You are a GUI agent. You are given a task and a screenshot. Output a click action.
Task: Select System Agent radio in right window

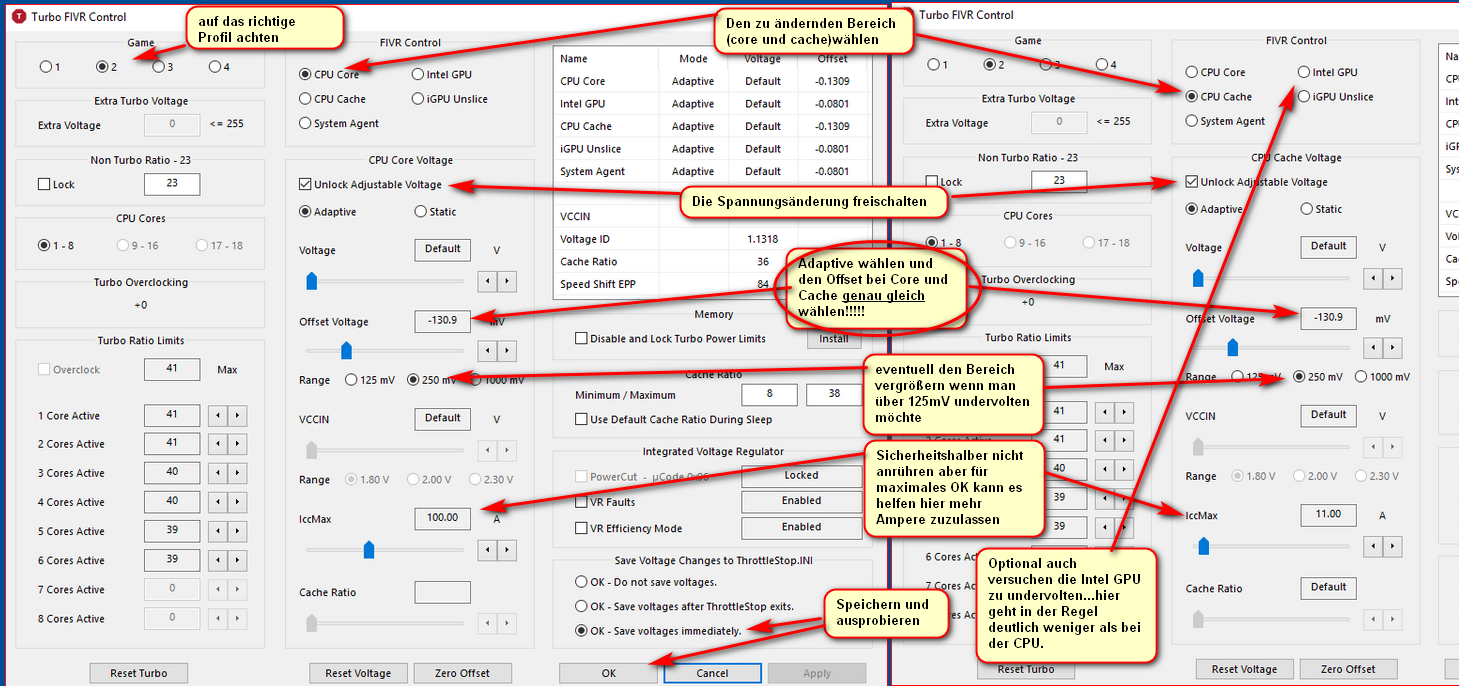tap(1192, 121)
